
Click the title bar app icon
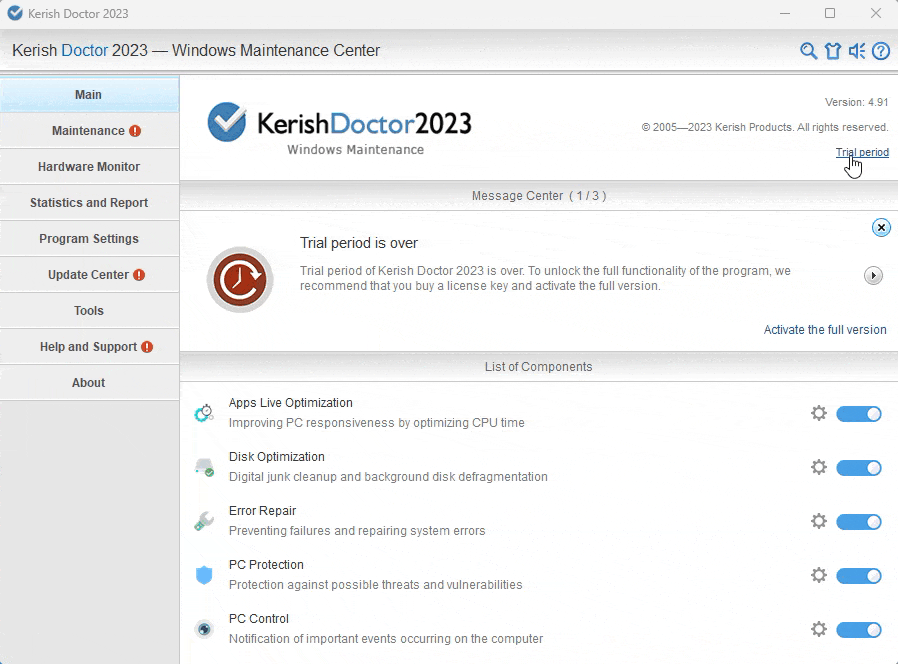coord(15,13)
